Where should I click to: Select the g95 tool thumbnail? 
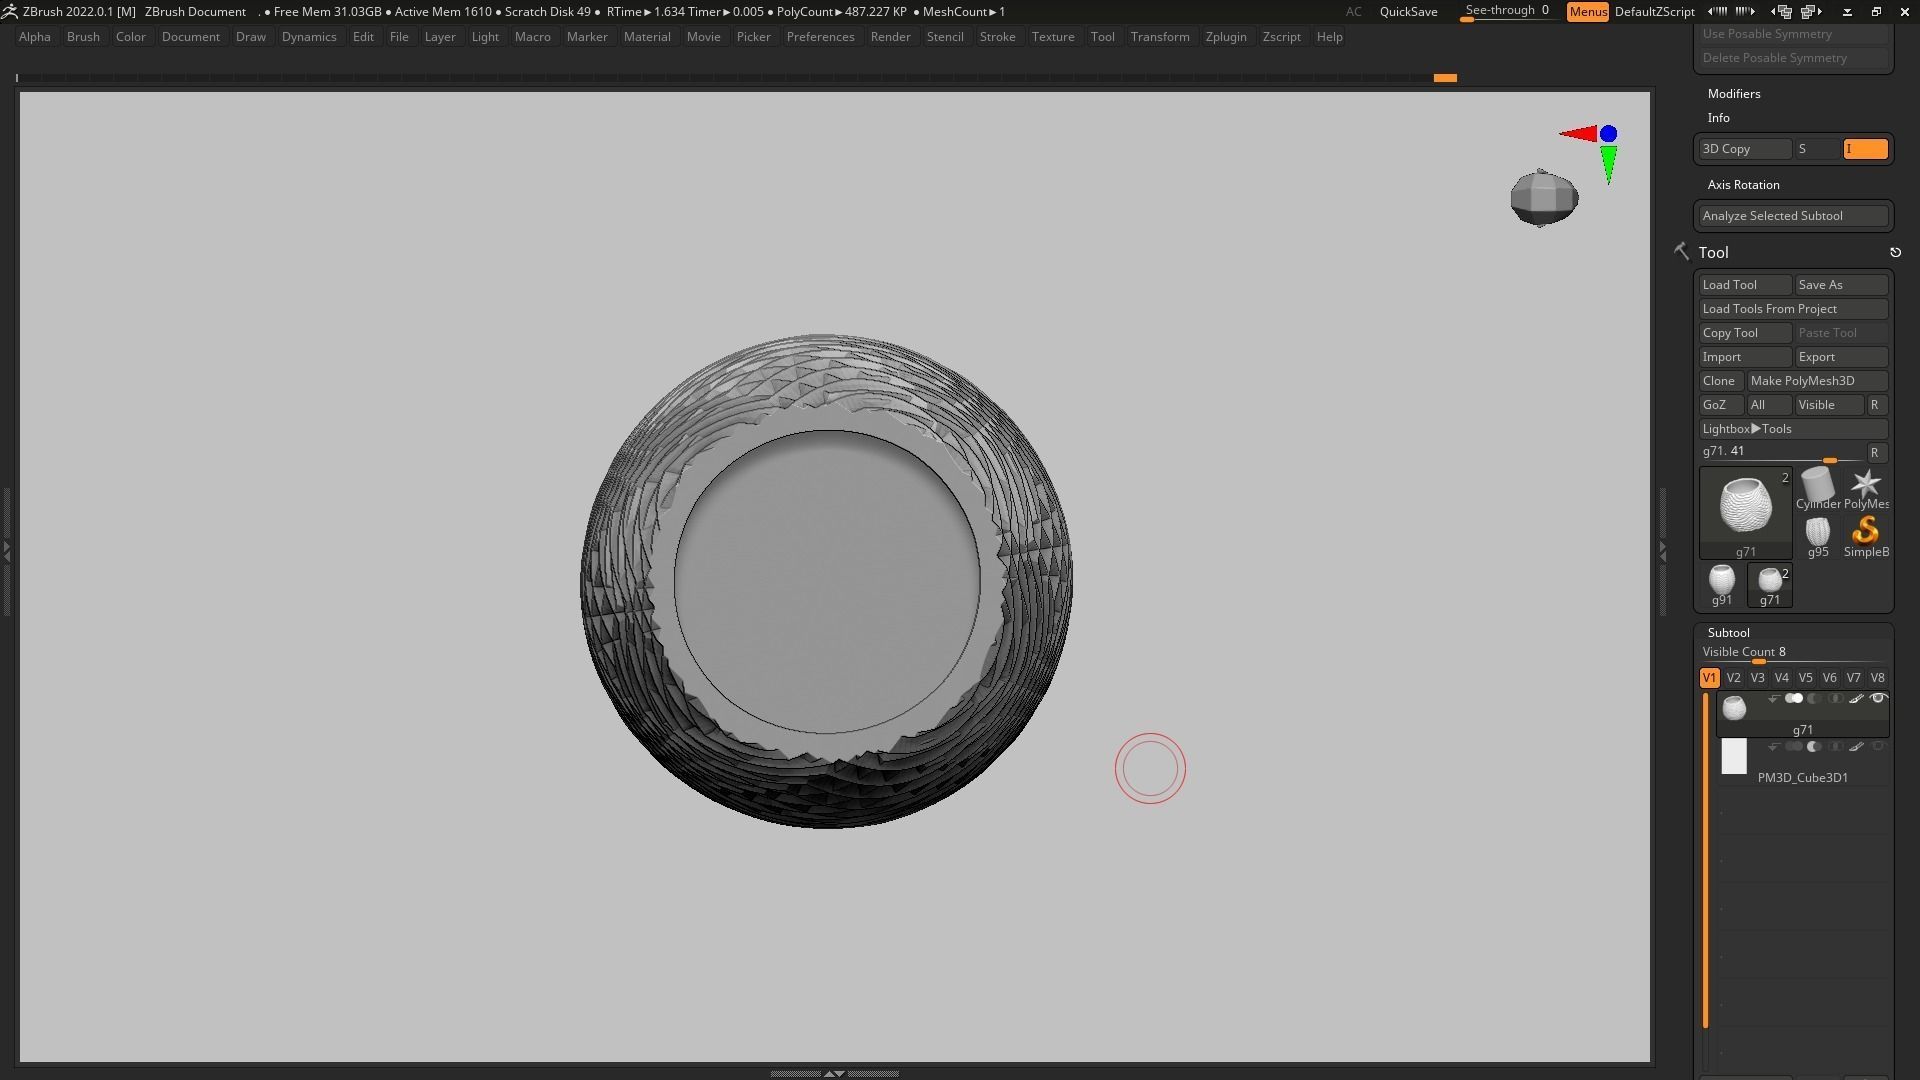point(1817,532)
